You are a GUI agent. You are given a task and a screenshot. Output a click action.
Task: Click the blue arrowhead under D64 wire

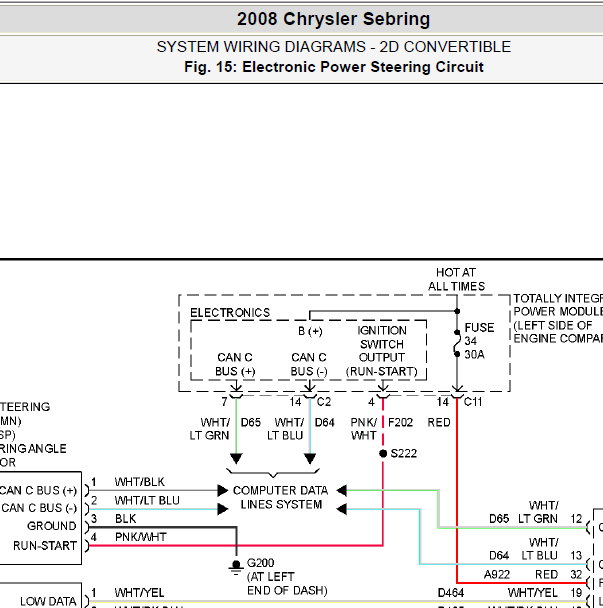[x=310, y=459]
